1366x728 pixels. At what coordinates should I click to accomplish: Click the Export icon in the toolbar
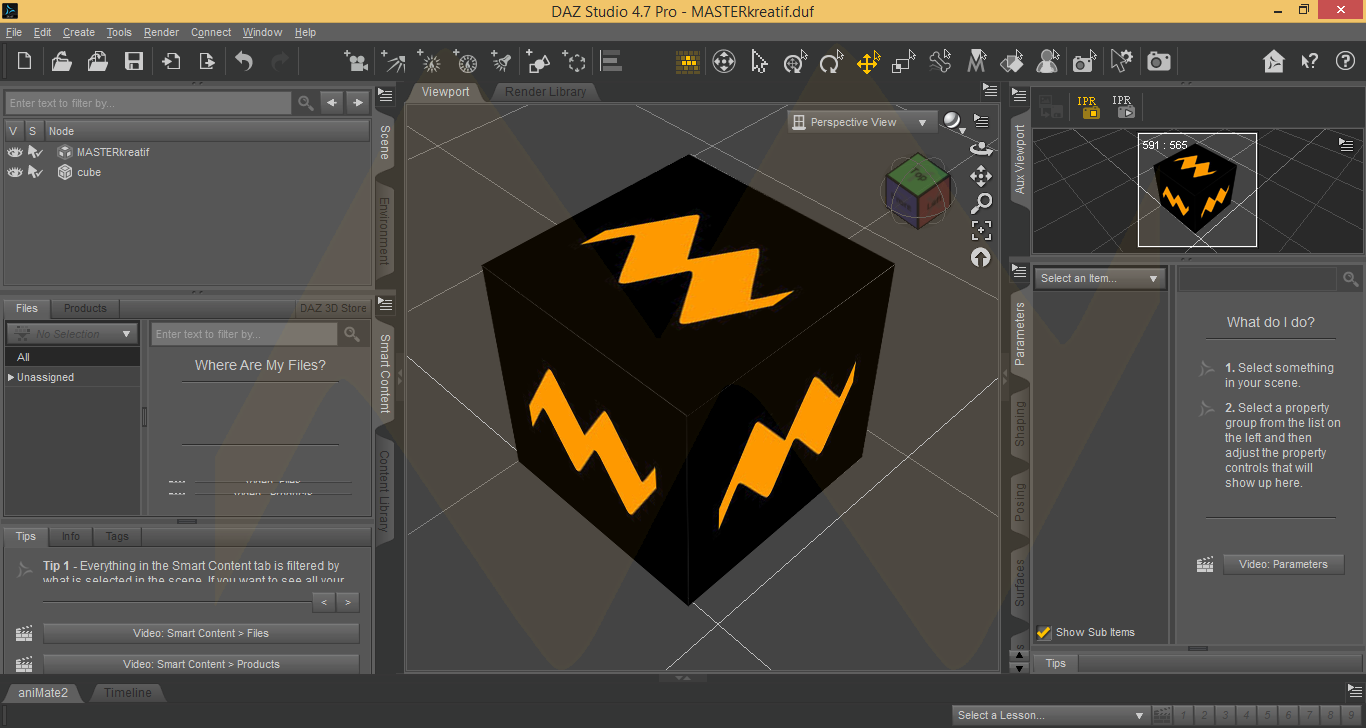[206, 62]
